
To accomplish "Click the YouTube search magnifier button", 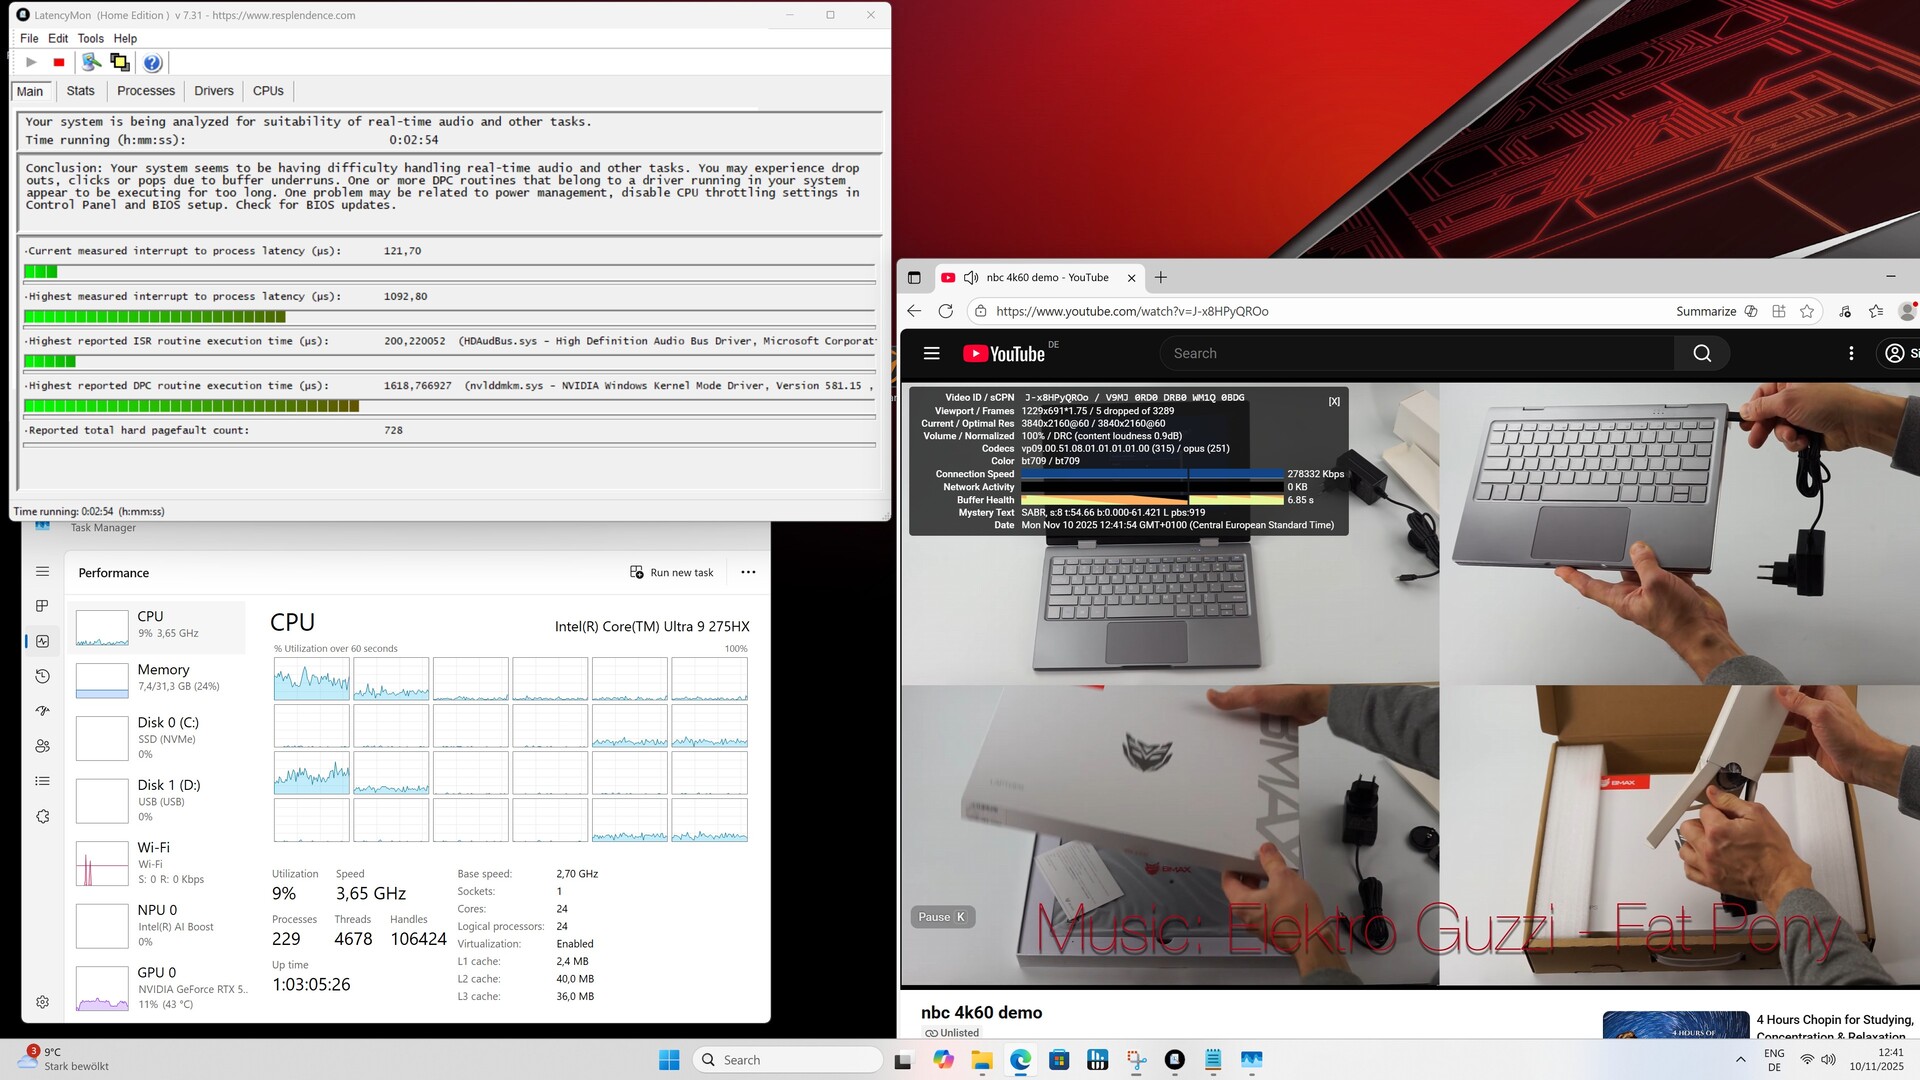I will pos(1702,353).
